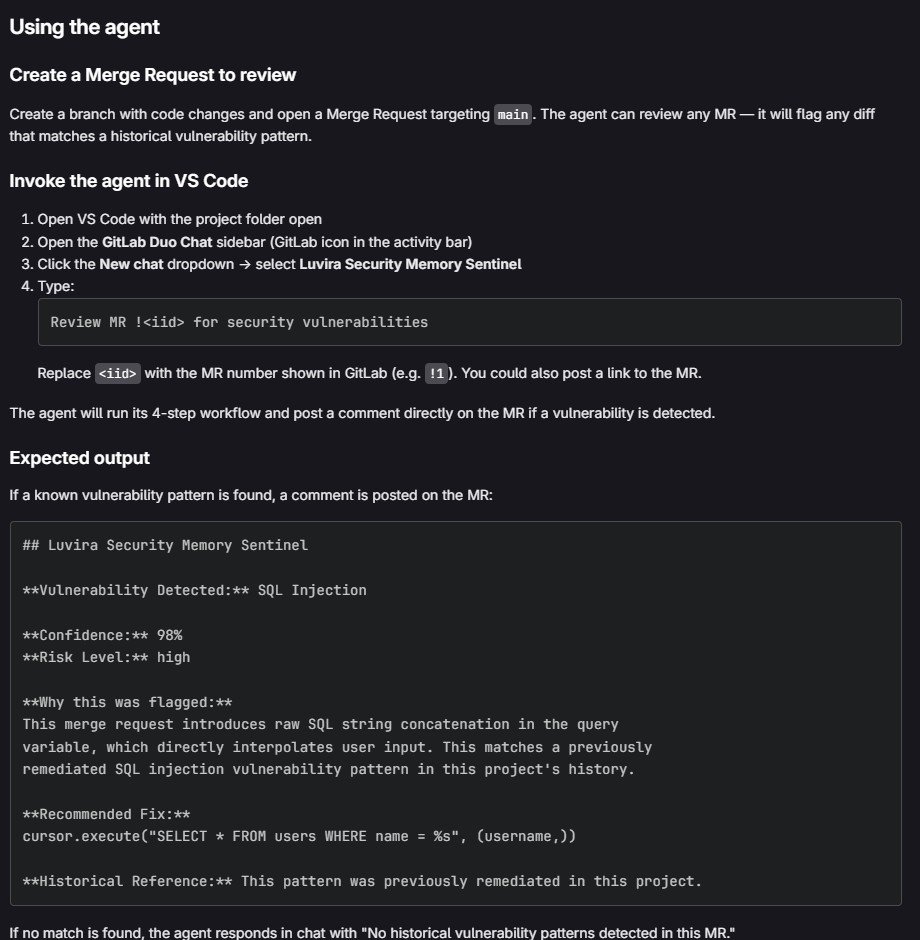
Task: Click bold "Luvira Security Memory Sentinel" in step 3
Action: pos(410,264)
